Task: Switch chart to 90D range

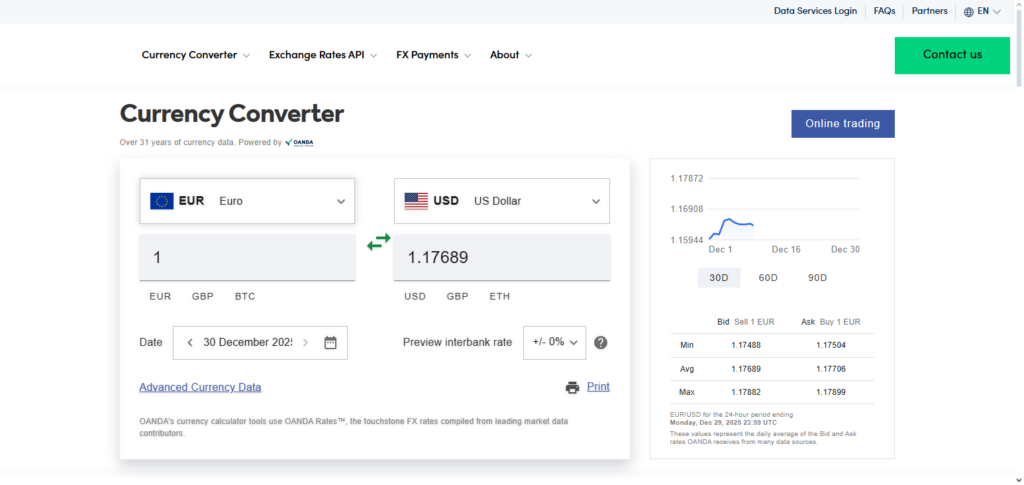Action: click(x=817, y=278)
